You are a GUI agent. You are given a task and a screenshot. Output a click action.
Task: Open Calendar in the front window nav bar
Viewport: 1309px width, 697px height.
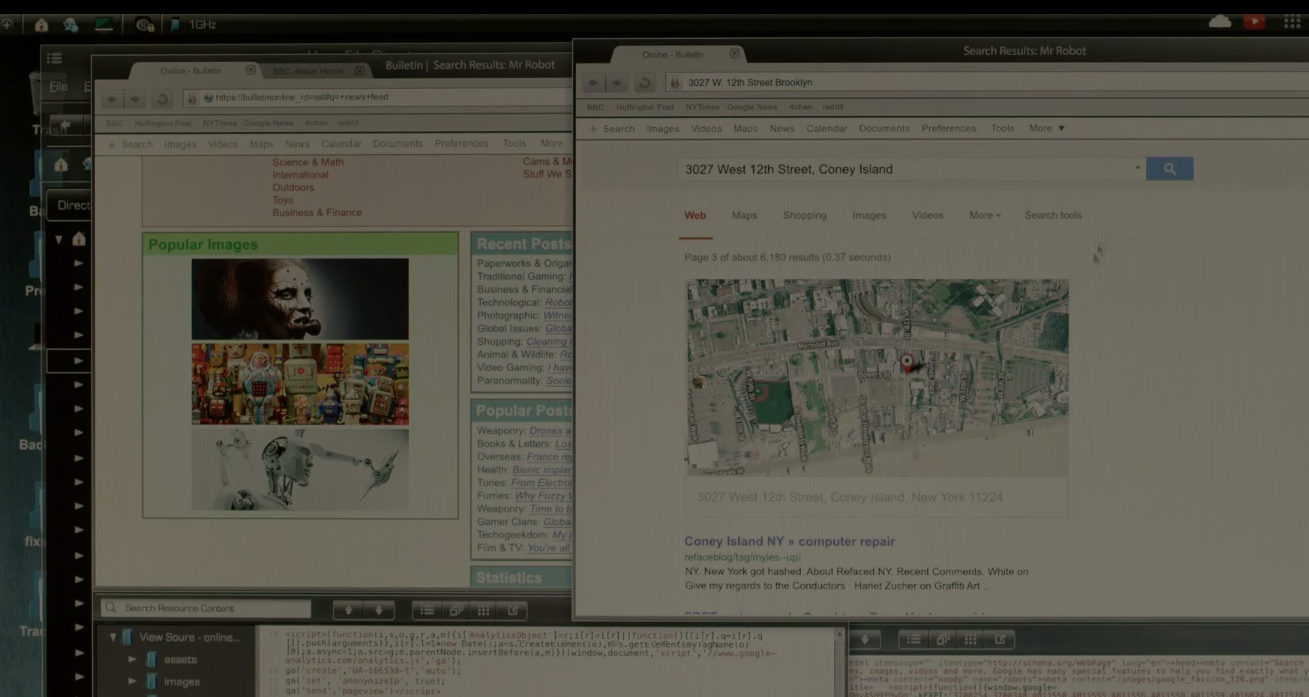826,128
